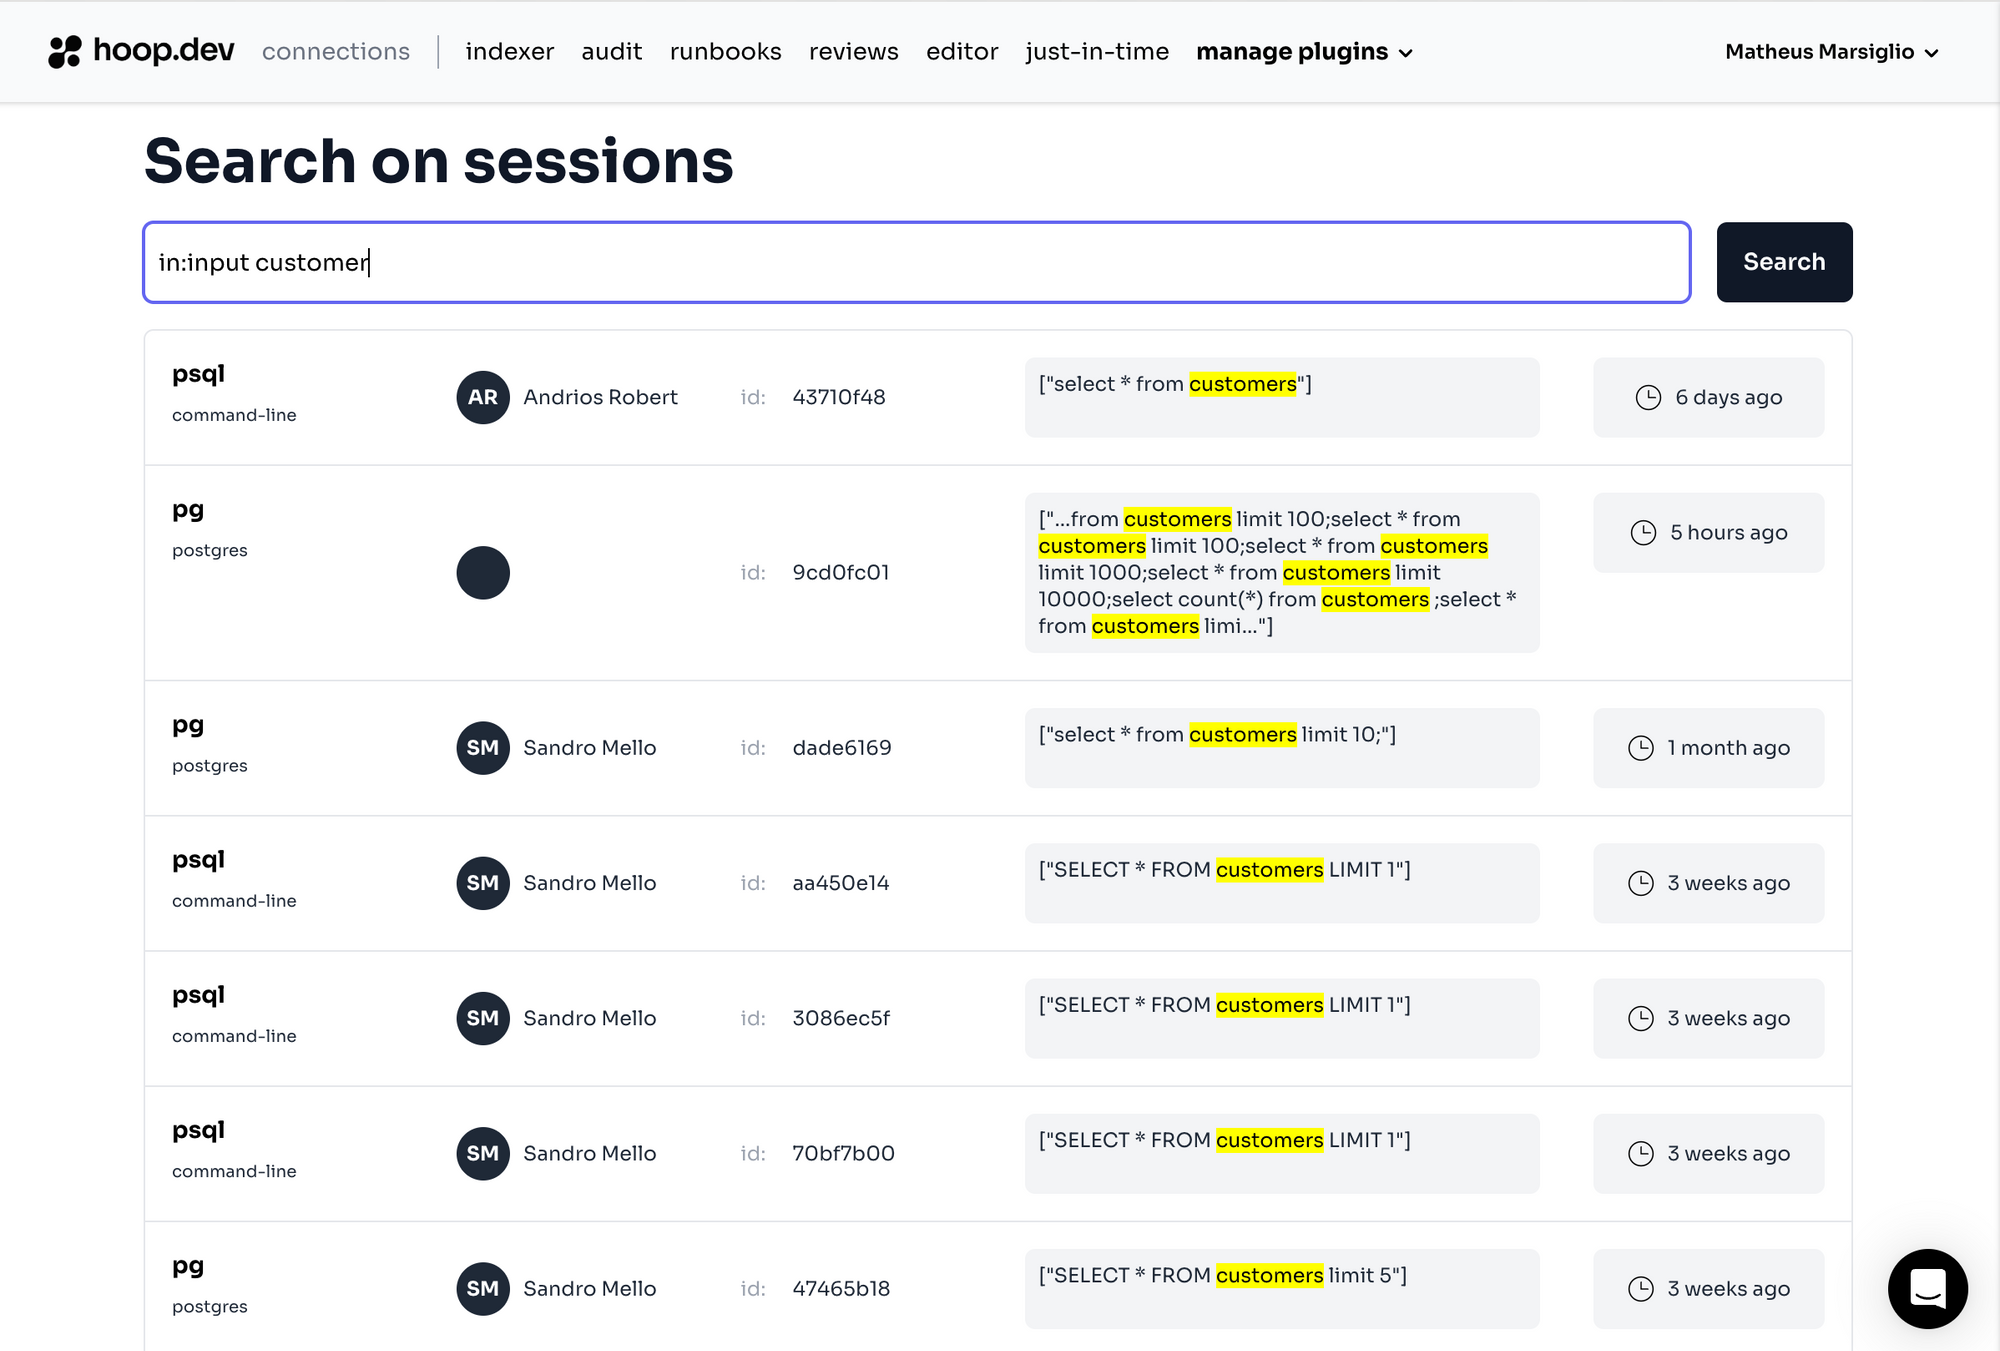
Task: Click the hoop.dev logo icon
Action: point(65,51)
